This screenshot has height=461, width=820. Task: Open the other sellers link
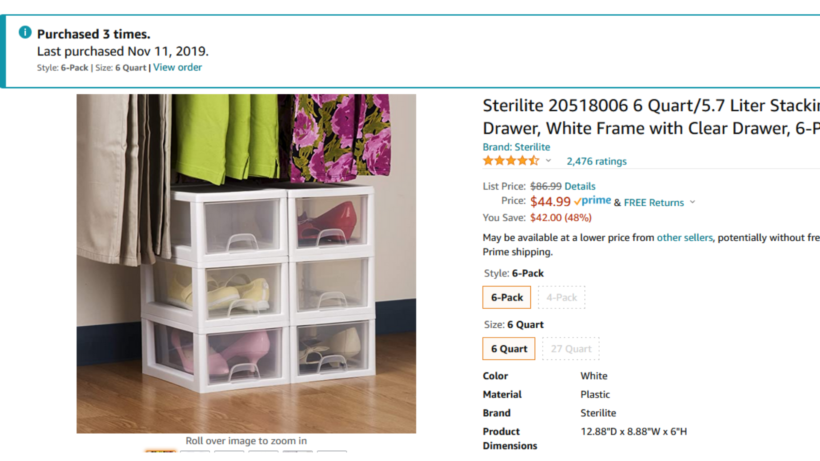(x=685, y=237)
